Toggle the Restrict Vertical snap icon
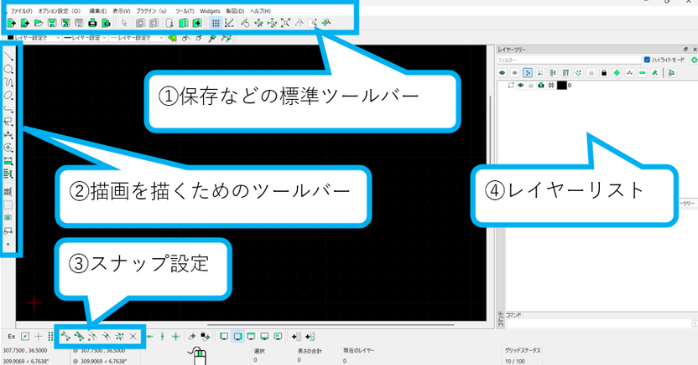 click(x=162, y=337)
